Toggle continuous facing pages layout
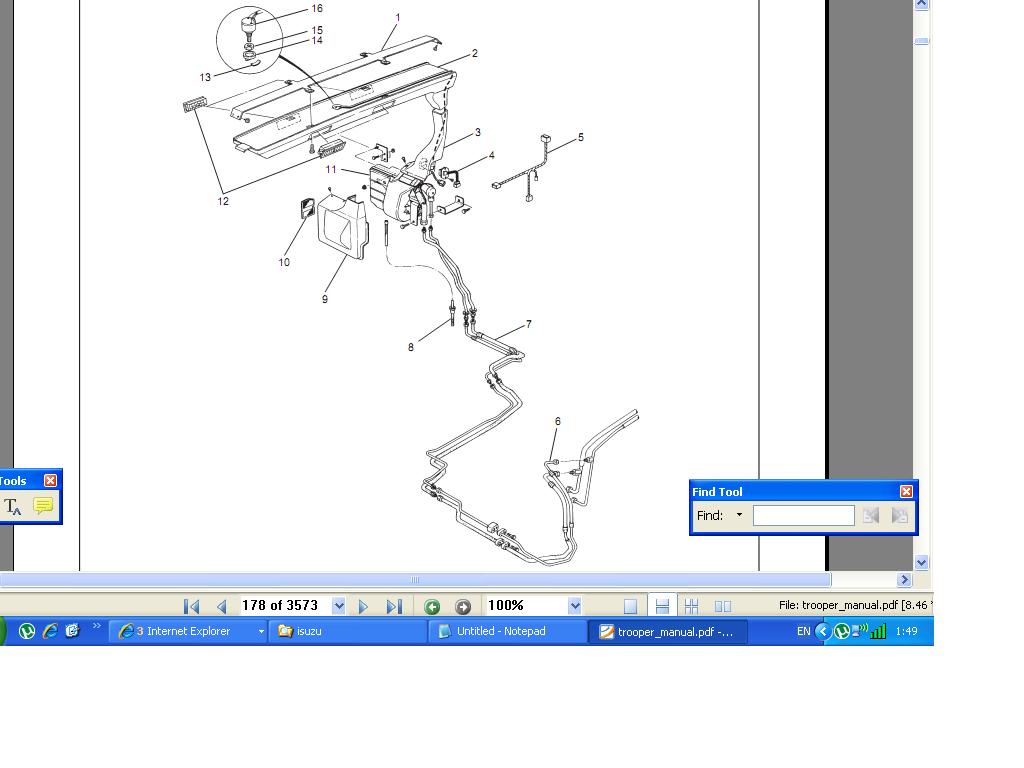This screenshot has height=768, width=1024. click(691, 606)
